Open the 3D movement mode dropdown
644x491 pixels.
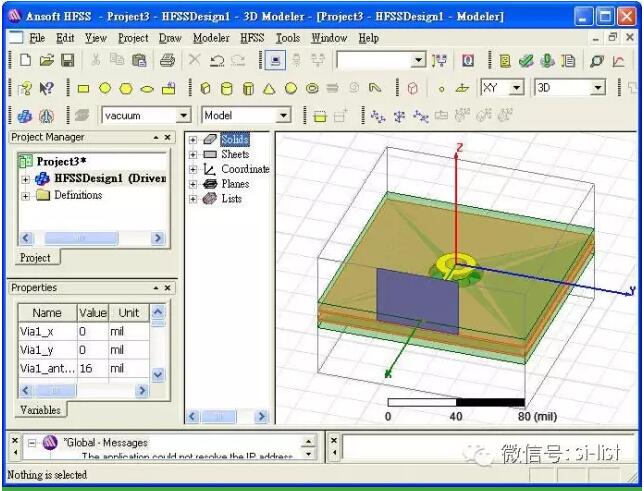[598, 88]
